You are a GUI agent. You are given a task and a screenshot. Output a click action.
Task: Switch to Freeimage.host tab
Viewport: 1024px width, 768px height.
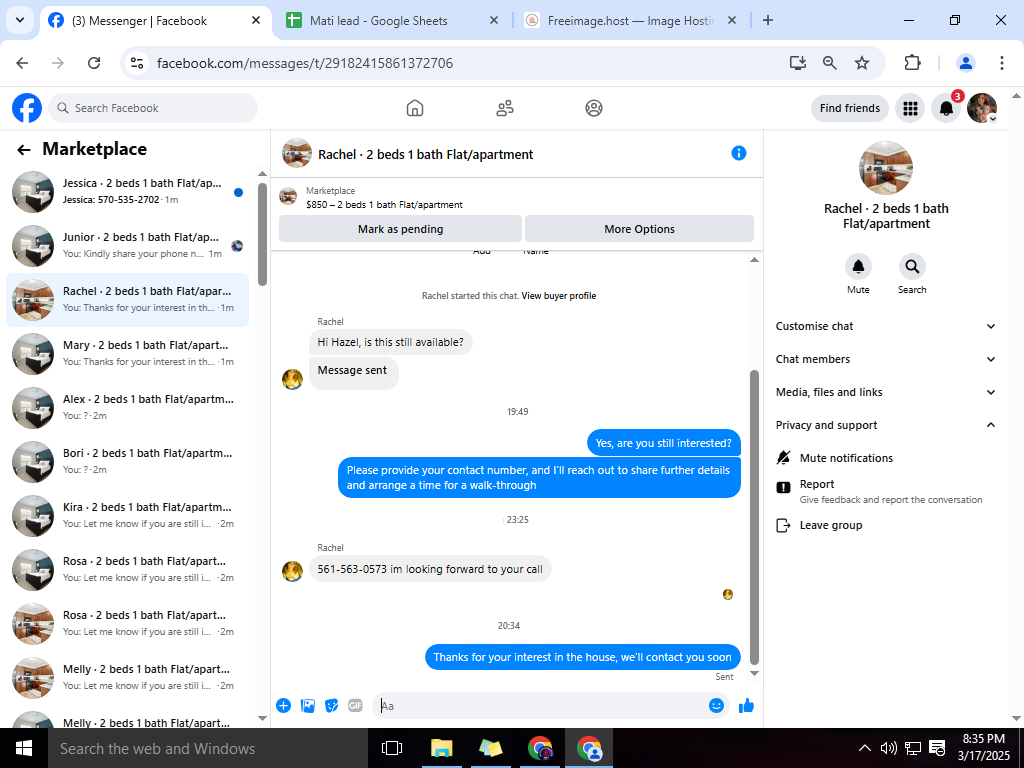631,21
